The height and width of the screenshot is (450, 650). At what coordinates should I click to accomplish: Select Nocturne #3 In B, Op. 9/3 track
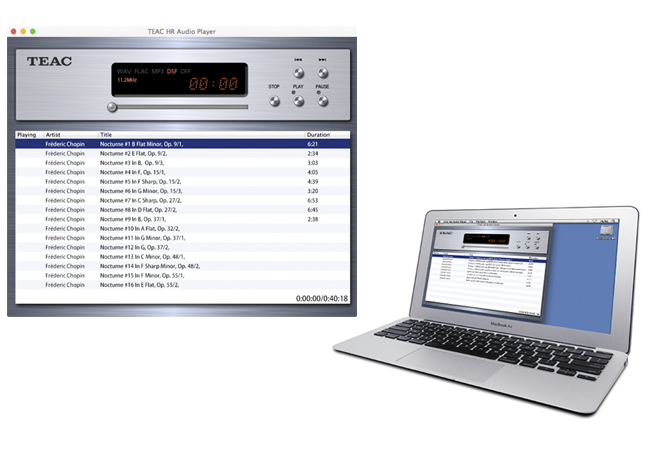coord(183,163)
